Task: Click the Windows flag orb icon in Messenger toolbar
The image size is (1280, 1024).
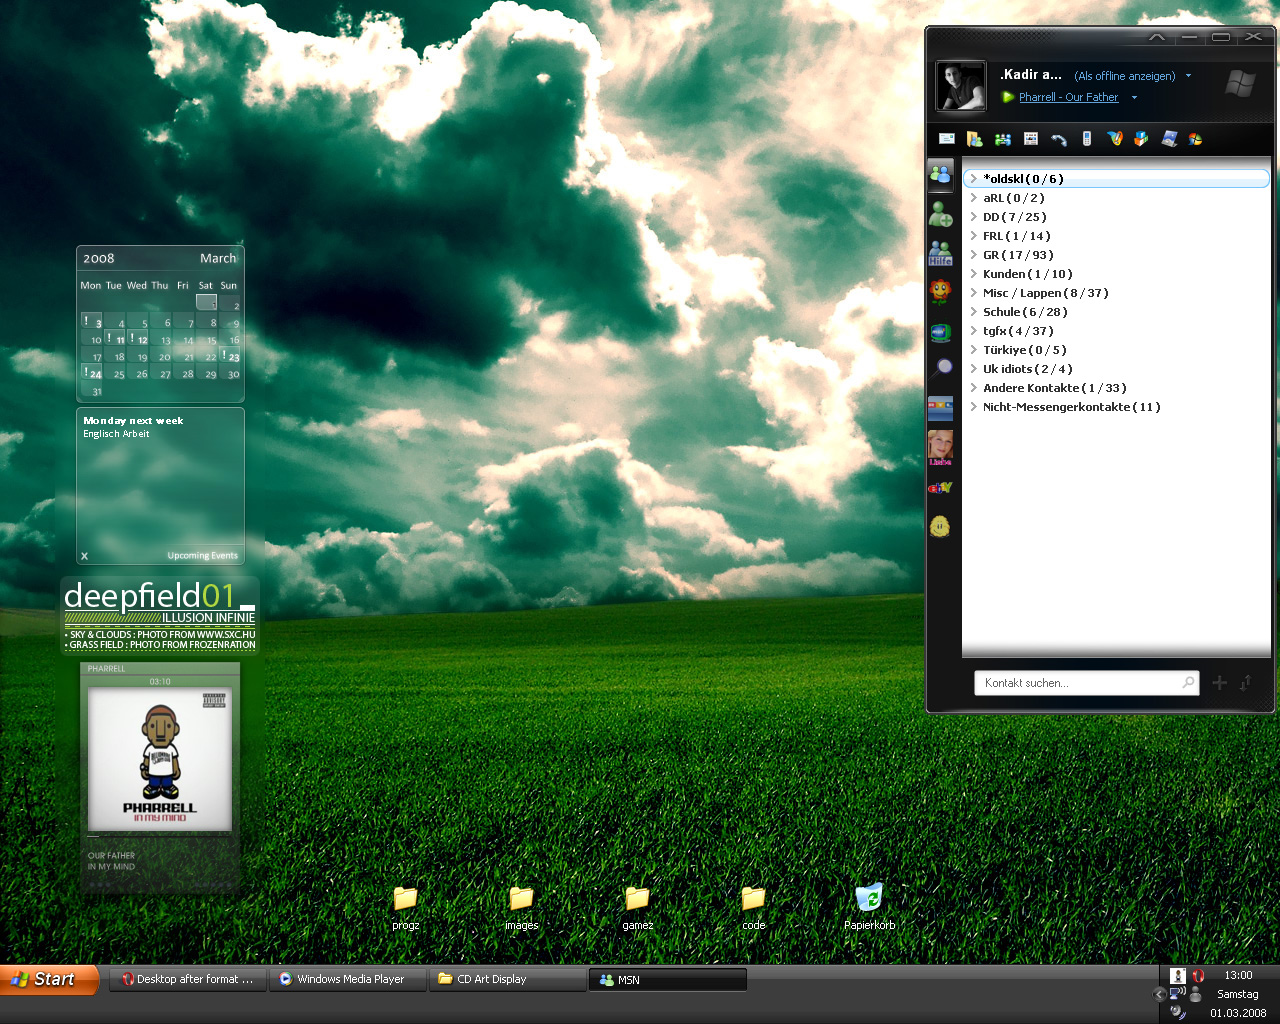Action: coord(1195,139)
